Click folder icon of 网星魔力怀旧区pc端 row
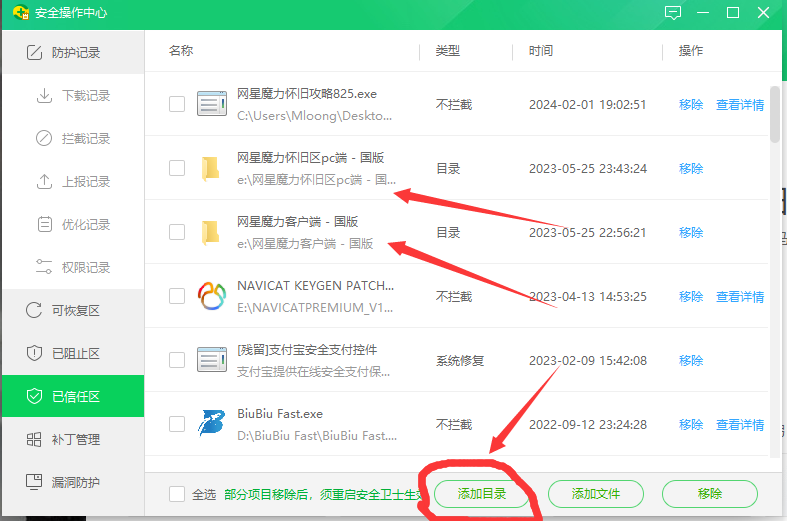The width and height of the screenshot is (787, 521). coord(210,168)
